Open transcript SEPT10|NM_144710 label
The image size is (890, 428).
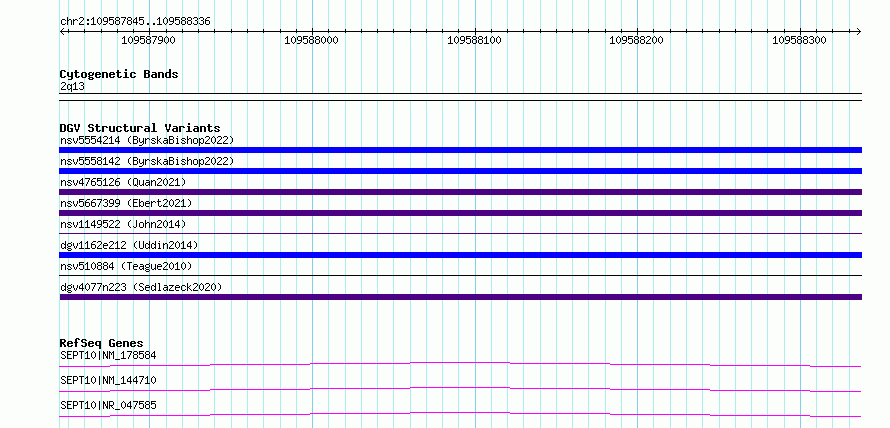[x=108, y=380]
